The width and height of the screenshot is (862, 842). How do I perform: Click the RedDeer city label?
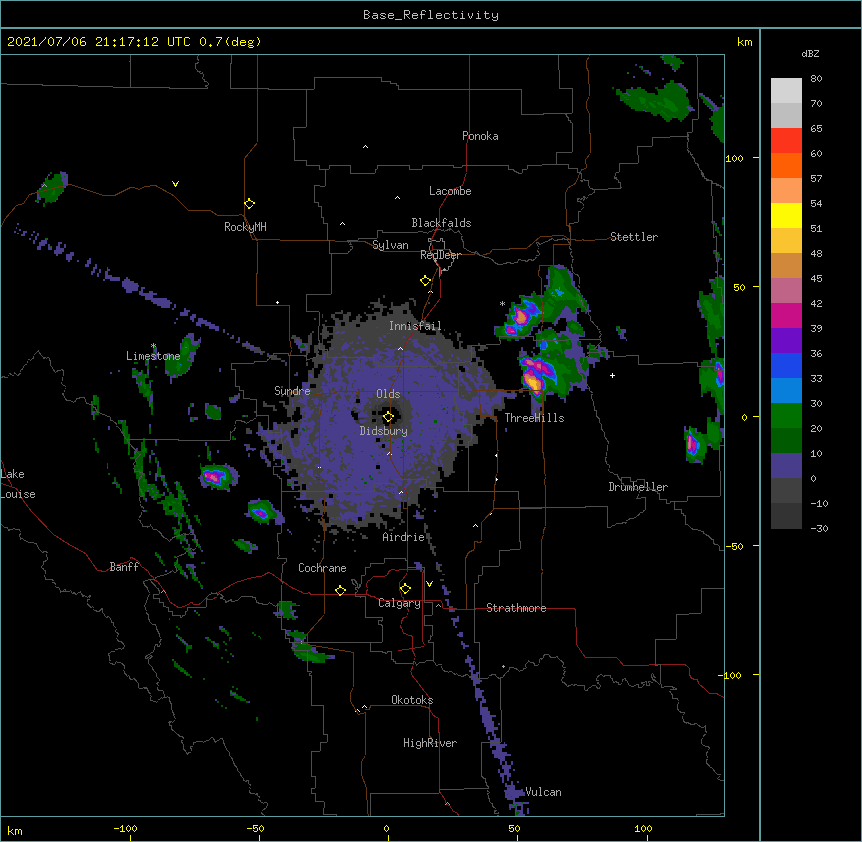click(440, 255)
